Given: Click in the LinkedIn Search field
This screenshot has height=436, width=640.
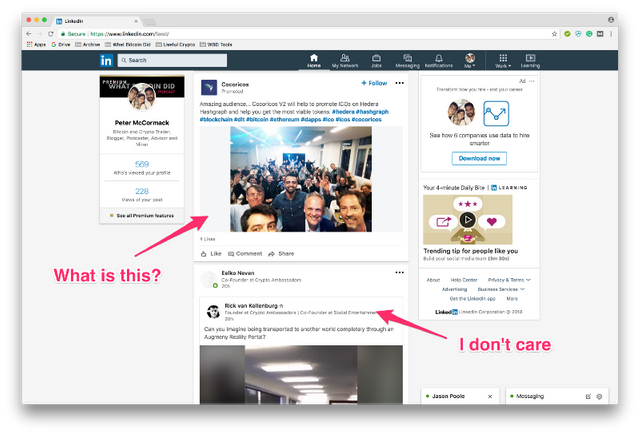Looking at the screenshot, I should [172, 60].
